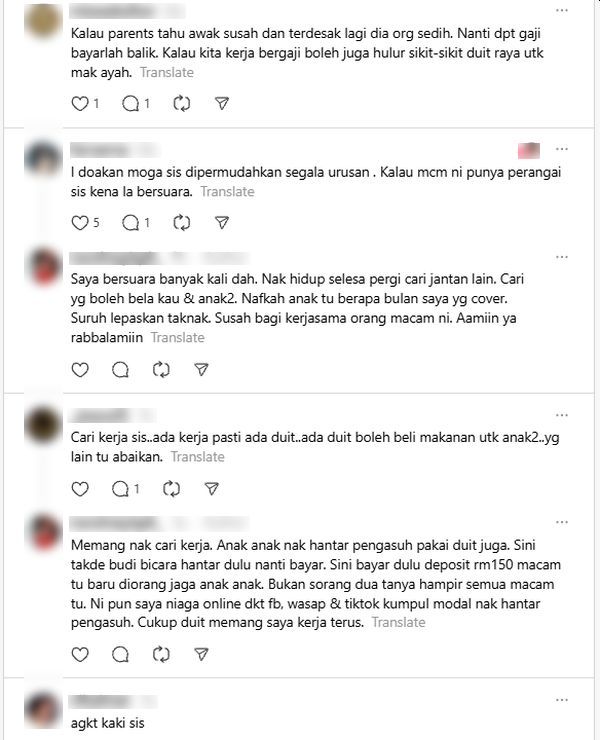Image resolution: width=600 pixels, height=740 pixels.
Task: Open profile picture of 'agkt kaki sis' commenter
Action: (43, 710)
